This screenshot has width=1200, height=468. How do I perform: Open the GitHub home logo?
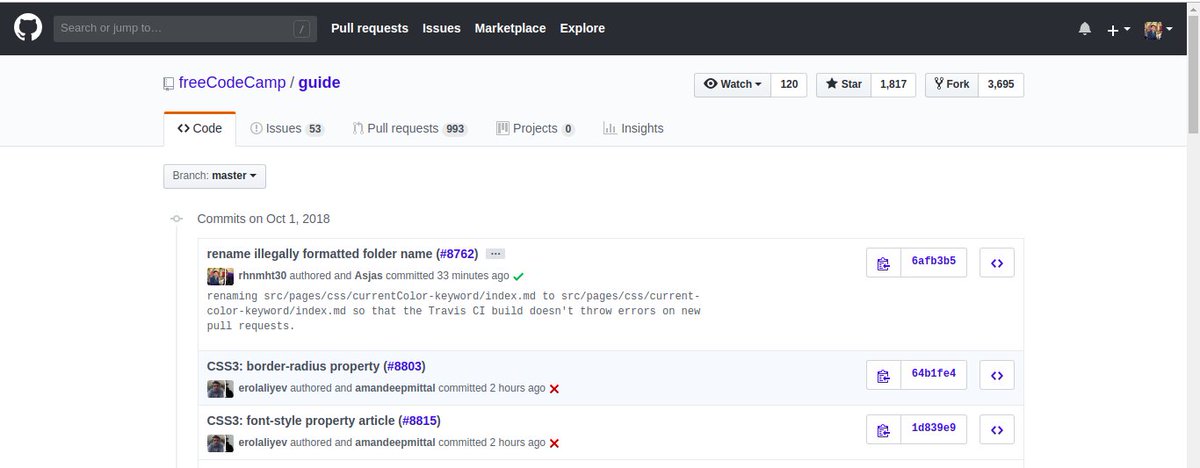26,28
